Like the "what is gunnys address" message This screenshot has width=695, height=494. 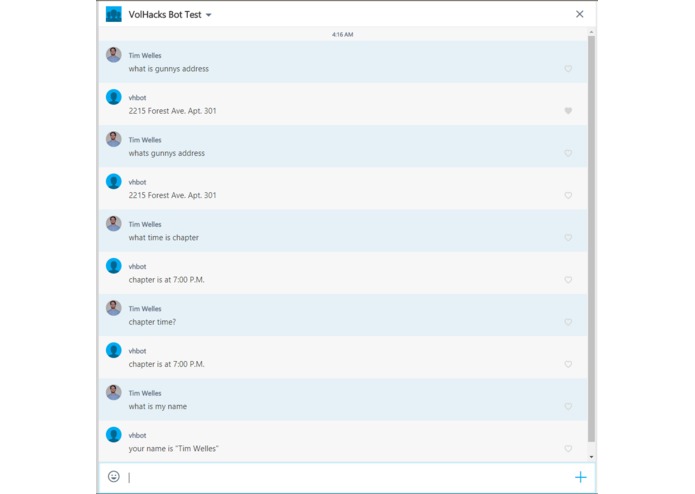(x=568, y=69)
